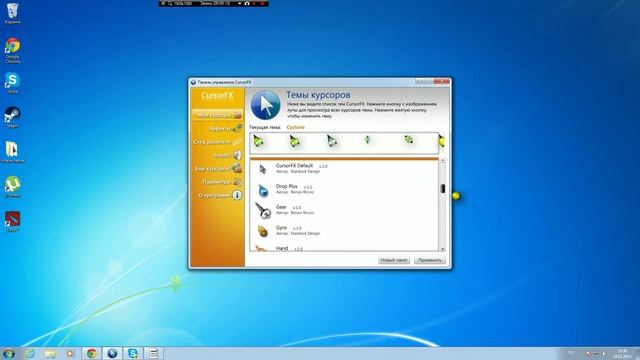
Task: Switch to Skype in the taskbar
Action: click(133, 353)
